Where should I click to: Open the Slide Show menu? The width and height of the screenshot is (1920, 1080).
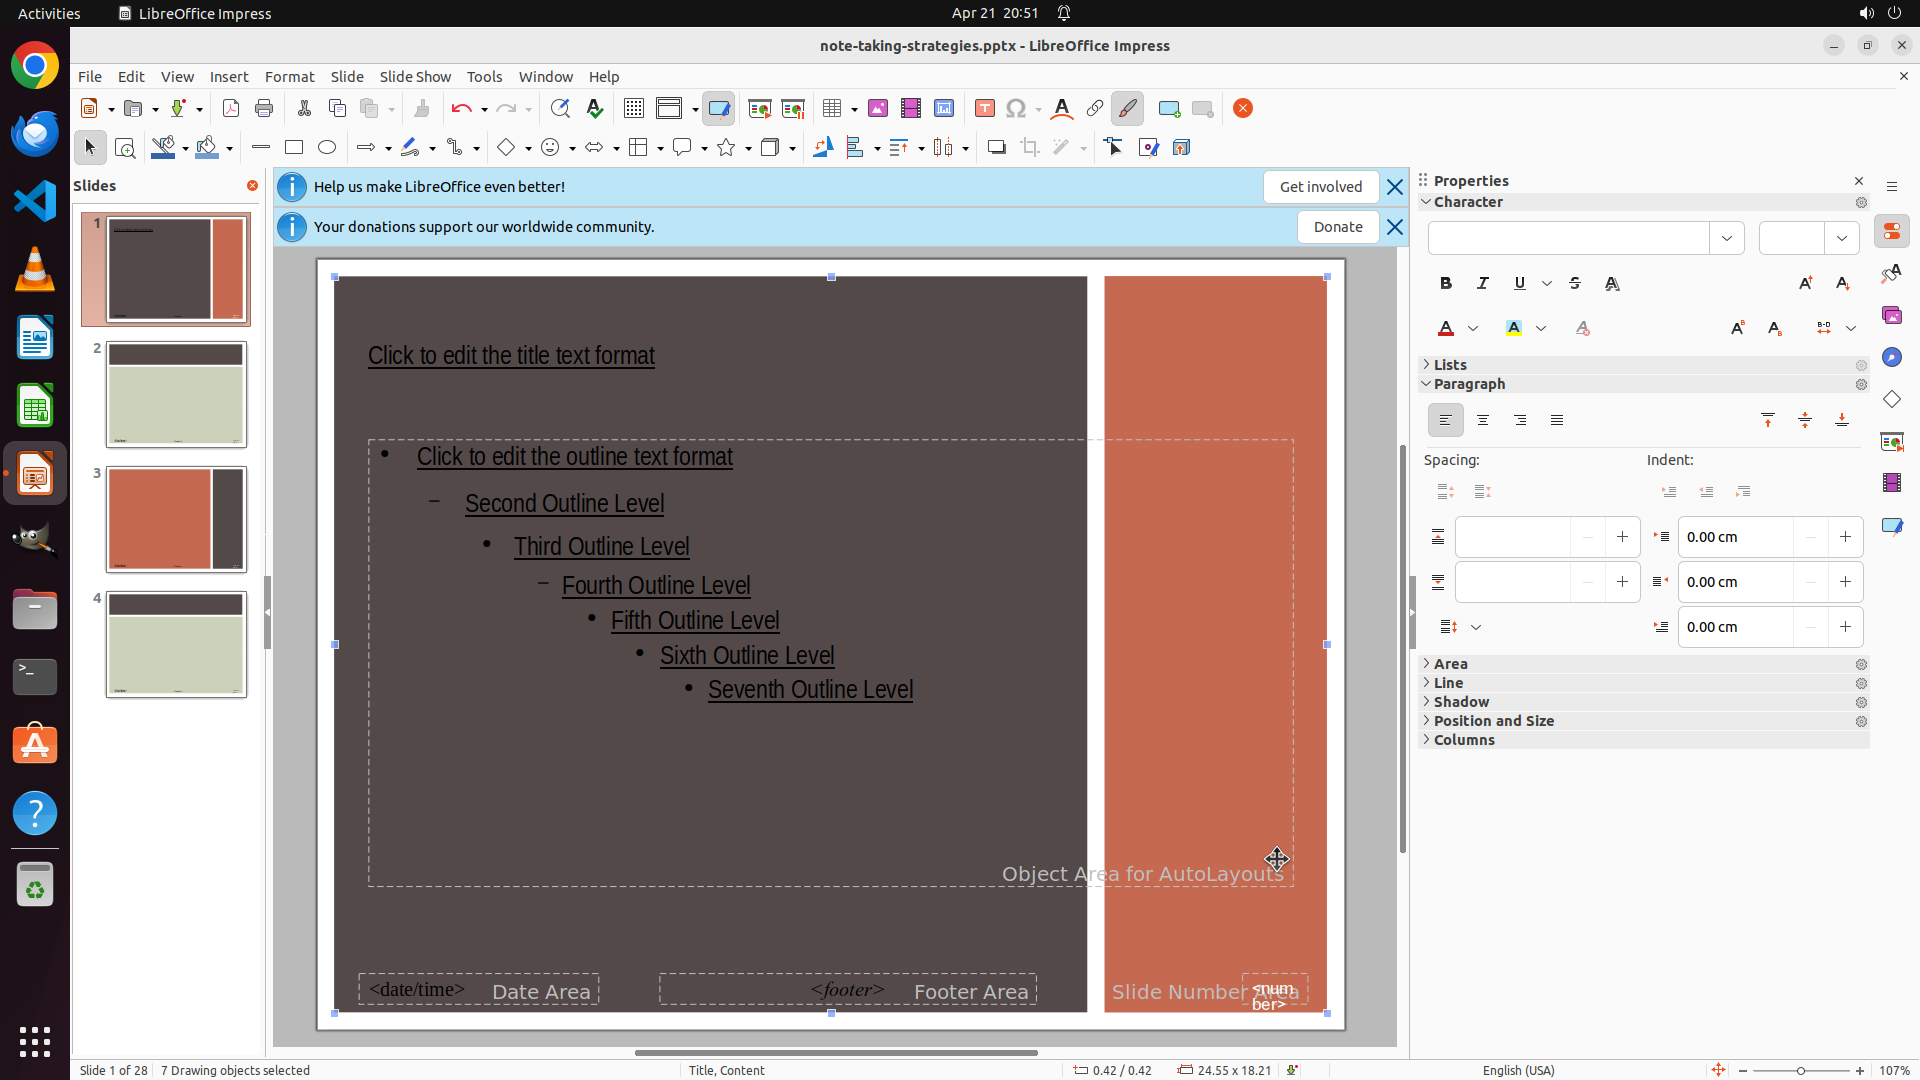coord(415,77)
